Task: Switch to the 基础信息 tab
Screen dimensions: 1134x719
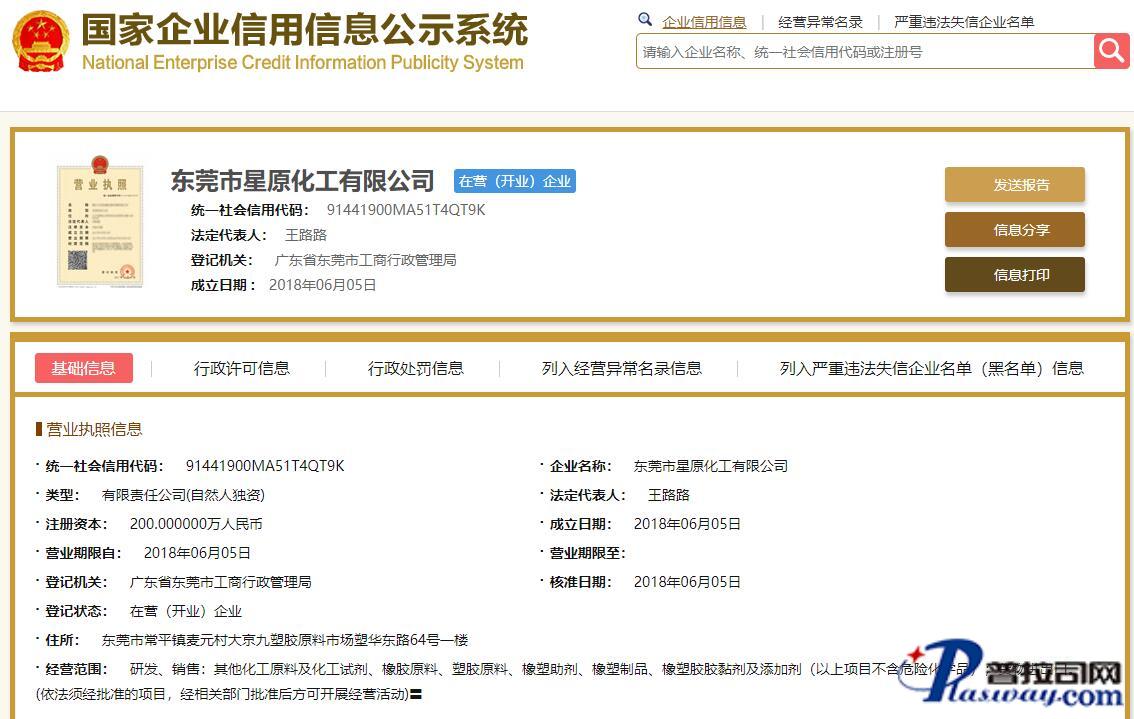Action: [x=84, y=368]
